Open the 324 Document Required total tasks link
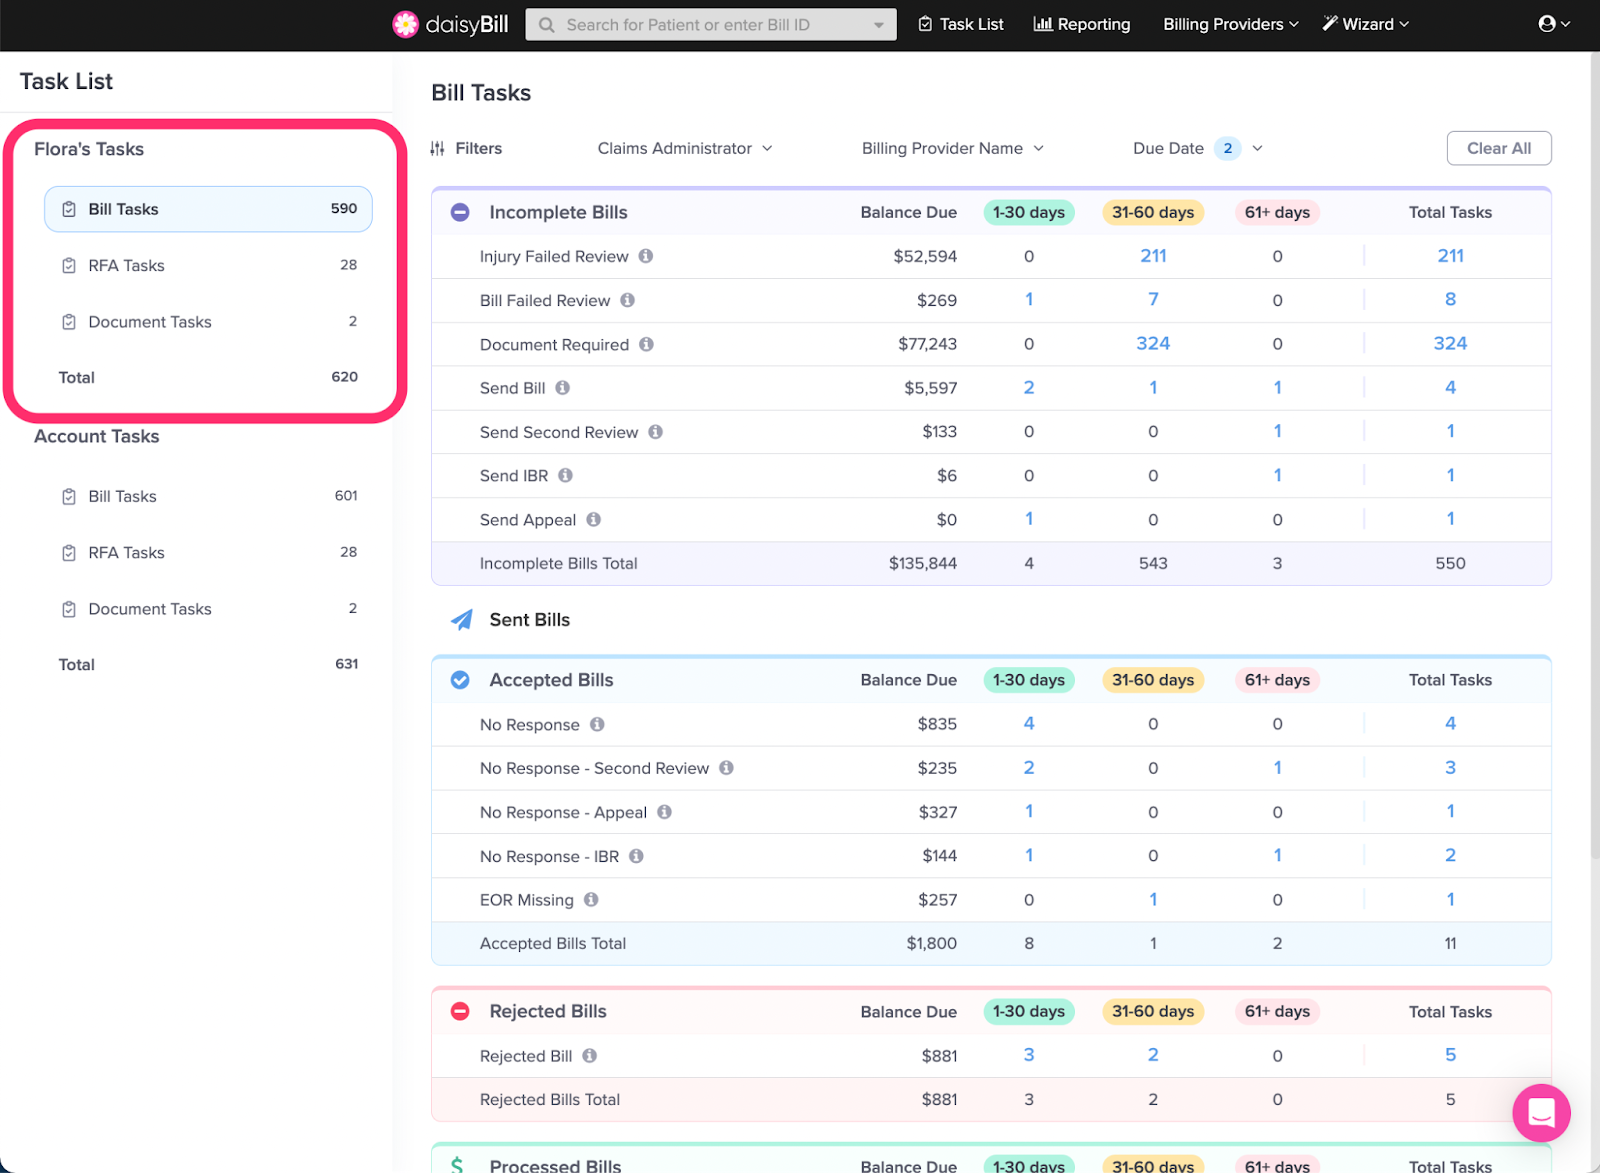1600x1173 pixels. point(1450,344)
